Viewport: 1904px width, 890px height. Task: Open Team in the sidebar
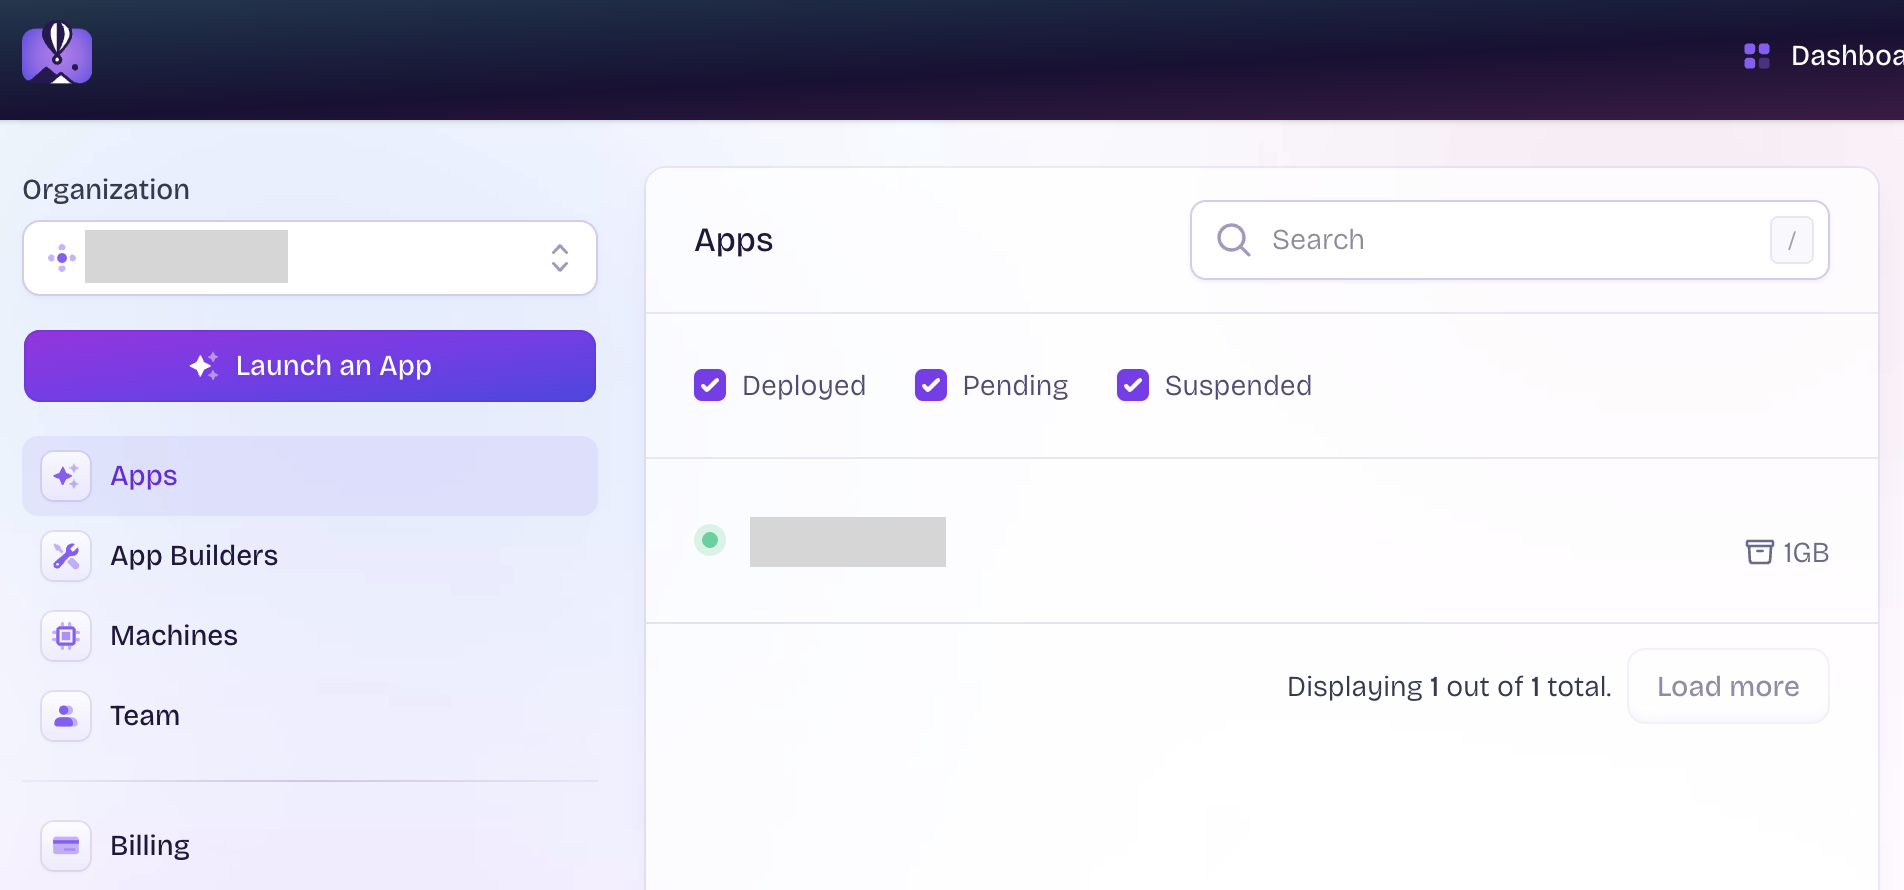tap(310, 716)
